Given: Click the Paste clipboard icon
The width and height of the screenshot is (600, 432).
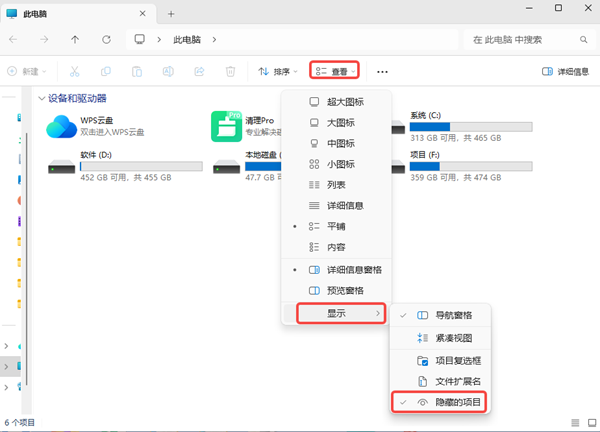Looking at the screenshot, I should 137,72.
